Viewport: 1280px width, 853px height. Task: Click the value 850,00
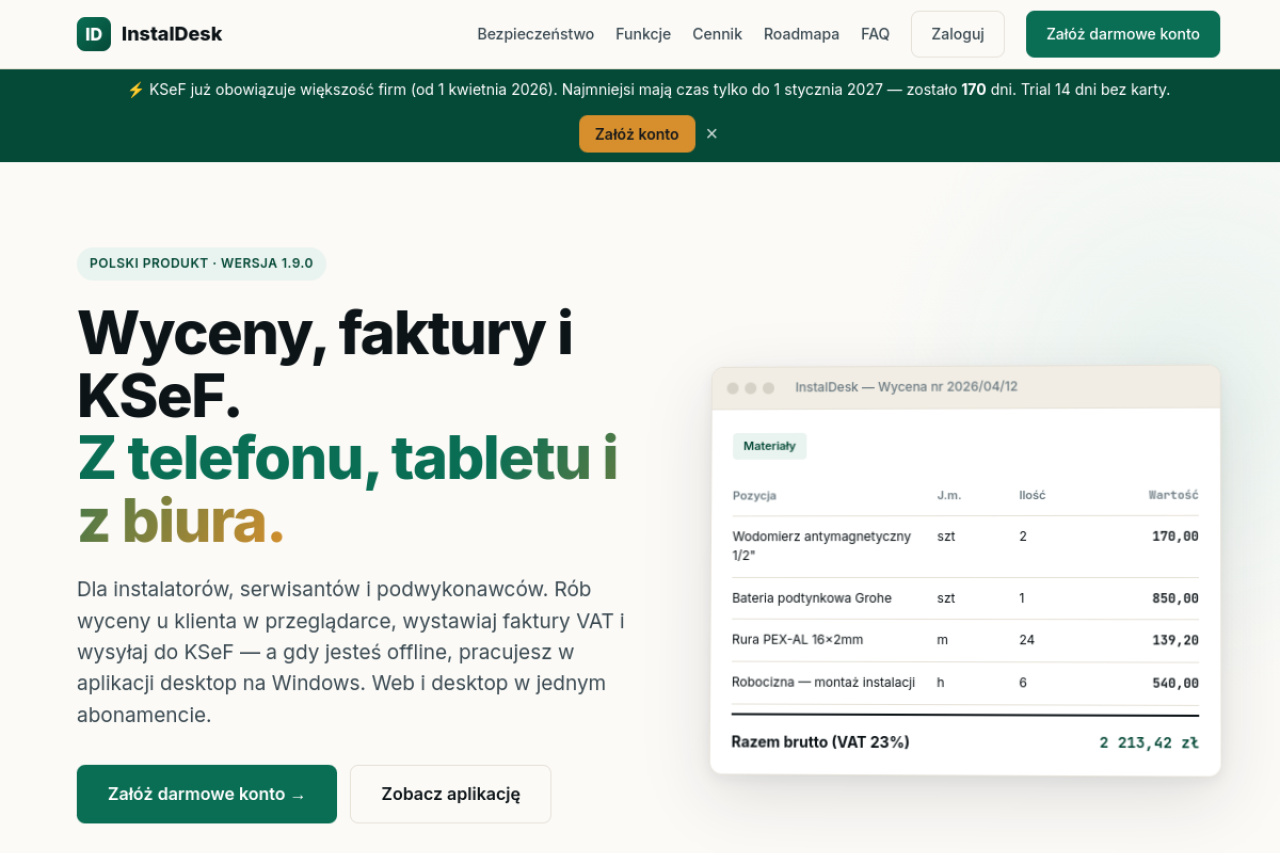click(x=1175, y=598)
